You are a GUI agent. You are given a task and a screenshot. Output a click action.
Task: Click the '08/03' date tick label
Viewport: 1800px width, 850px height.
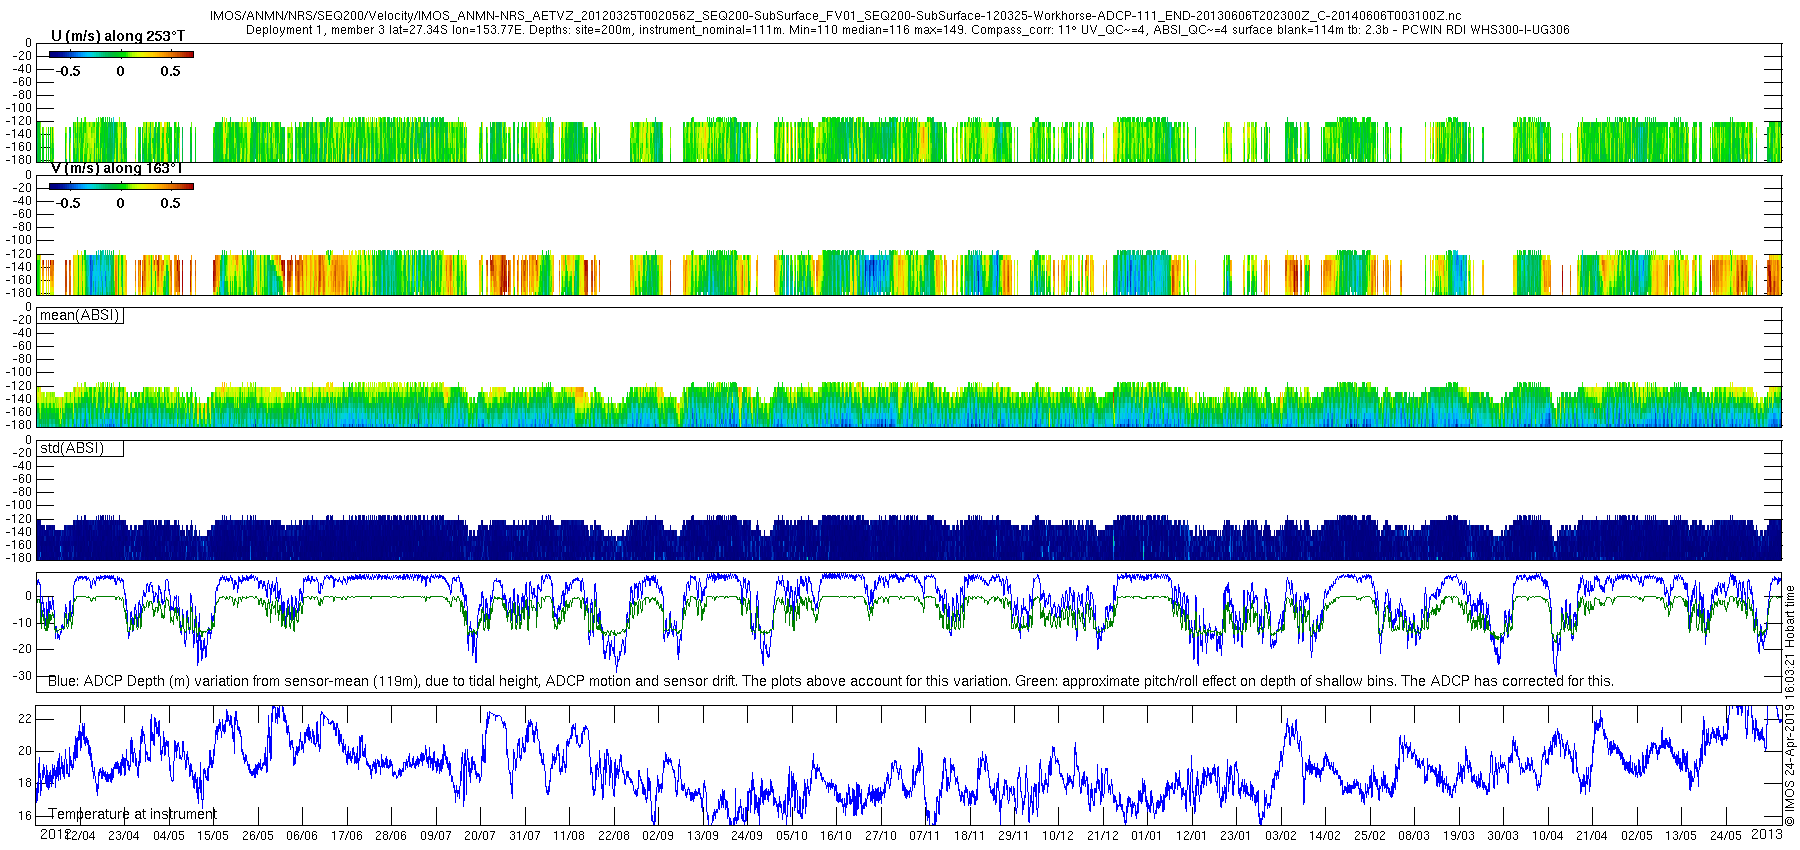click(x=1414, y=836)
